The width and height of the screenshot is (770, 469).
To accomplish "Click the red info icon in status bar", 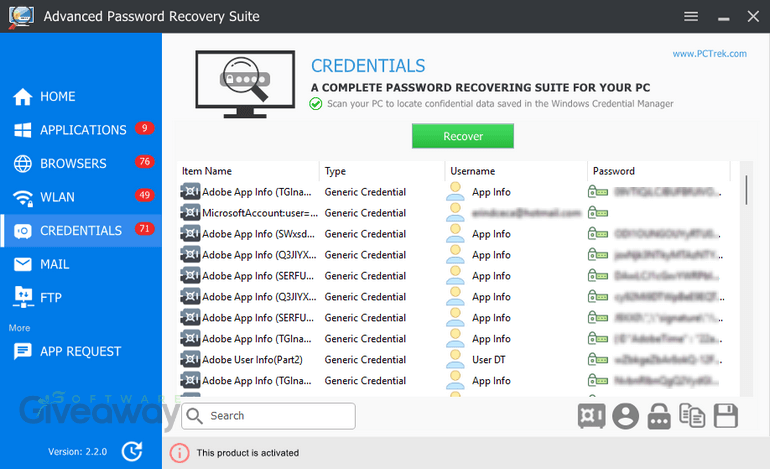I will tap(179, 453).
